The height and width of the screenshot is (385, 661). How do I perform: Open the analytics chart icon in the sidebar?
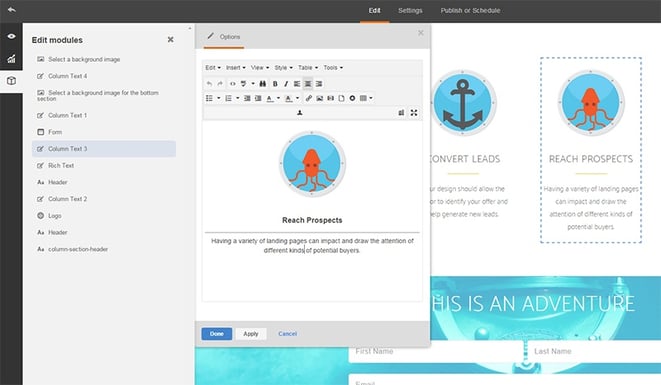[11, 59]
